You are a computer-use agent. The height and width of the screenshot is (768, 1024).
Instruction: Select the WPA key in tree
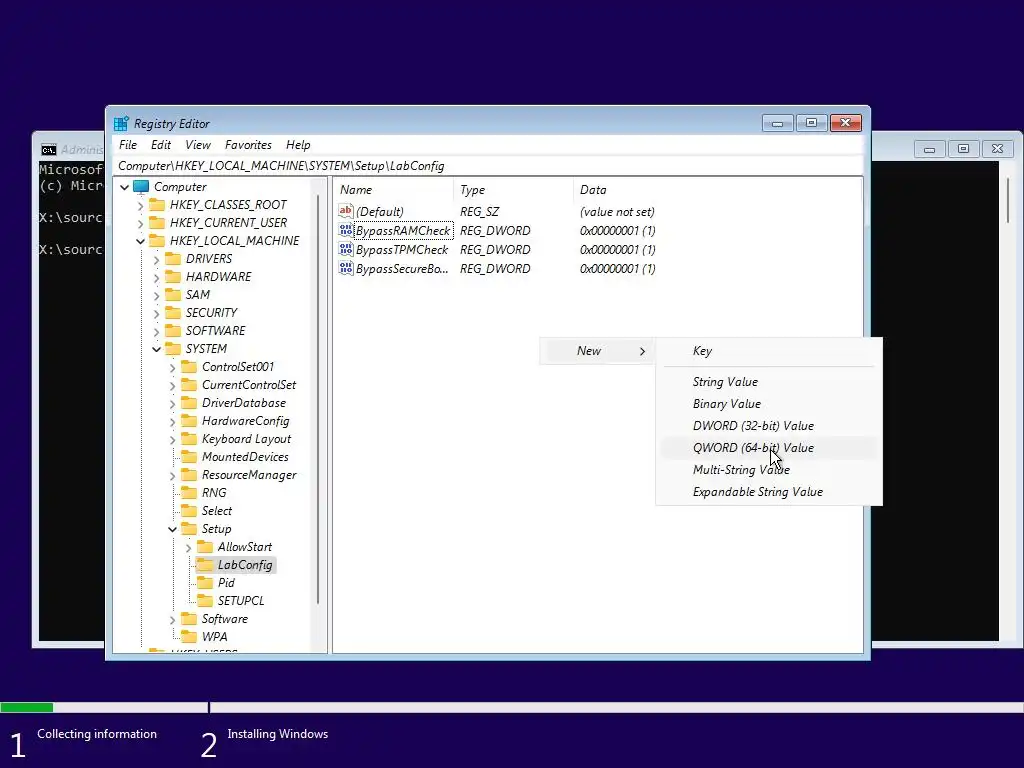[x=214, y=637]
